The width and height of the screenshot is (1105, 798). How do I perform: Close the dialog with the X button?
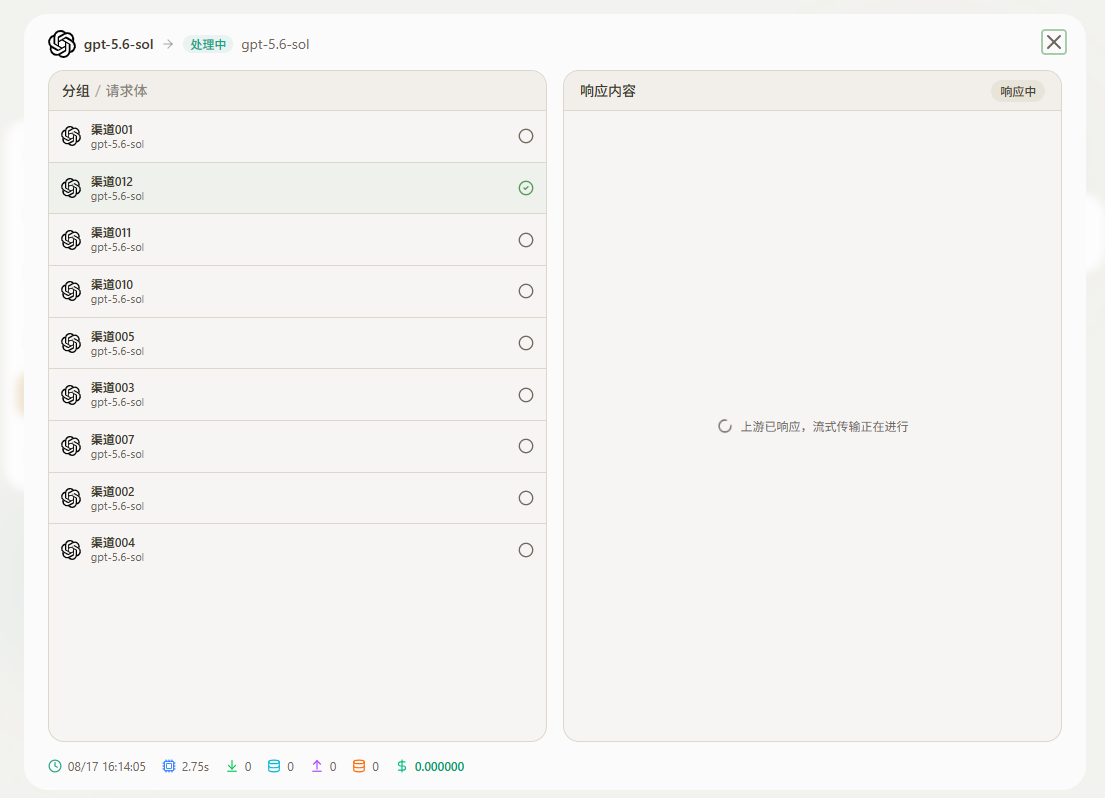[x=1054, y=42]
